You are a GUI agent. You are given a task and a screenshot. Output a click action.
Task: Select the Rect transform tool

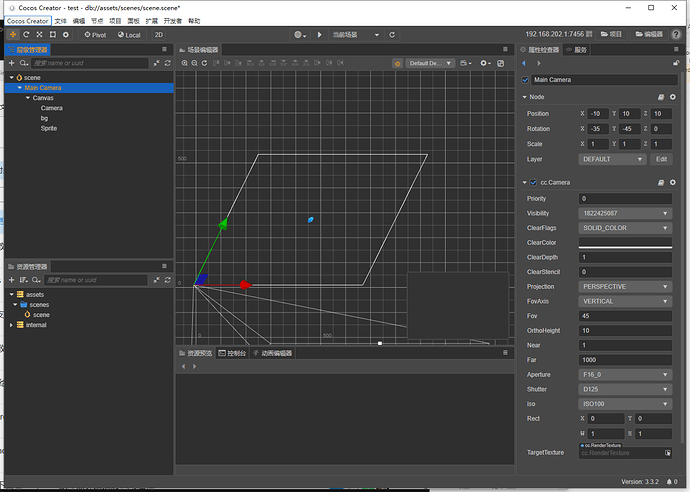[x=53, y=34]
